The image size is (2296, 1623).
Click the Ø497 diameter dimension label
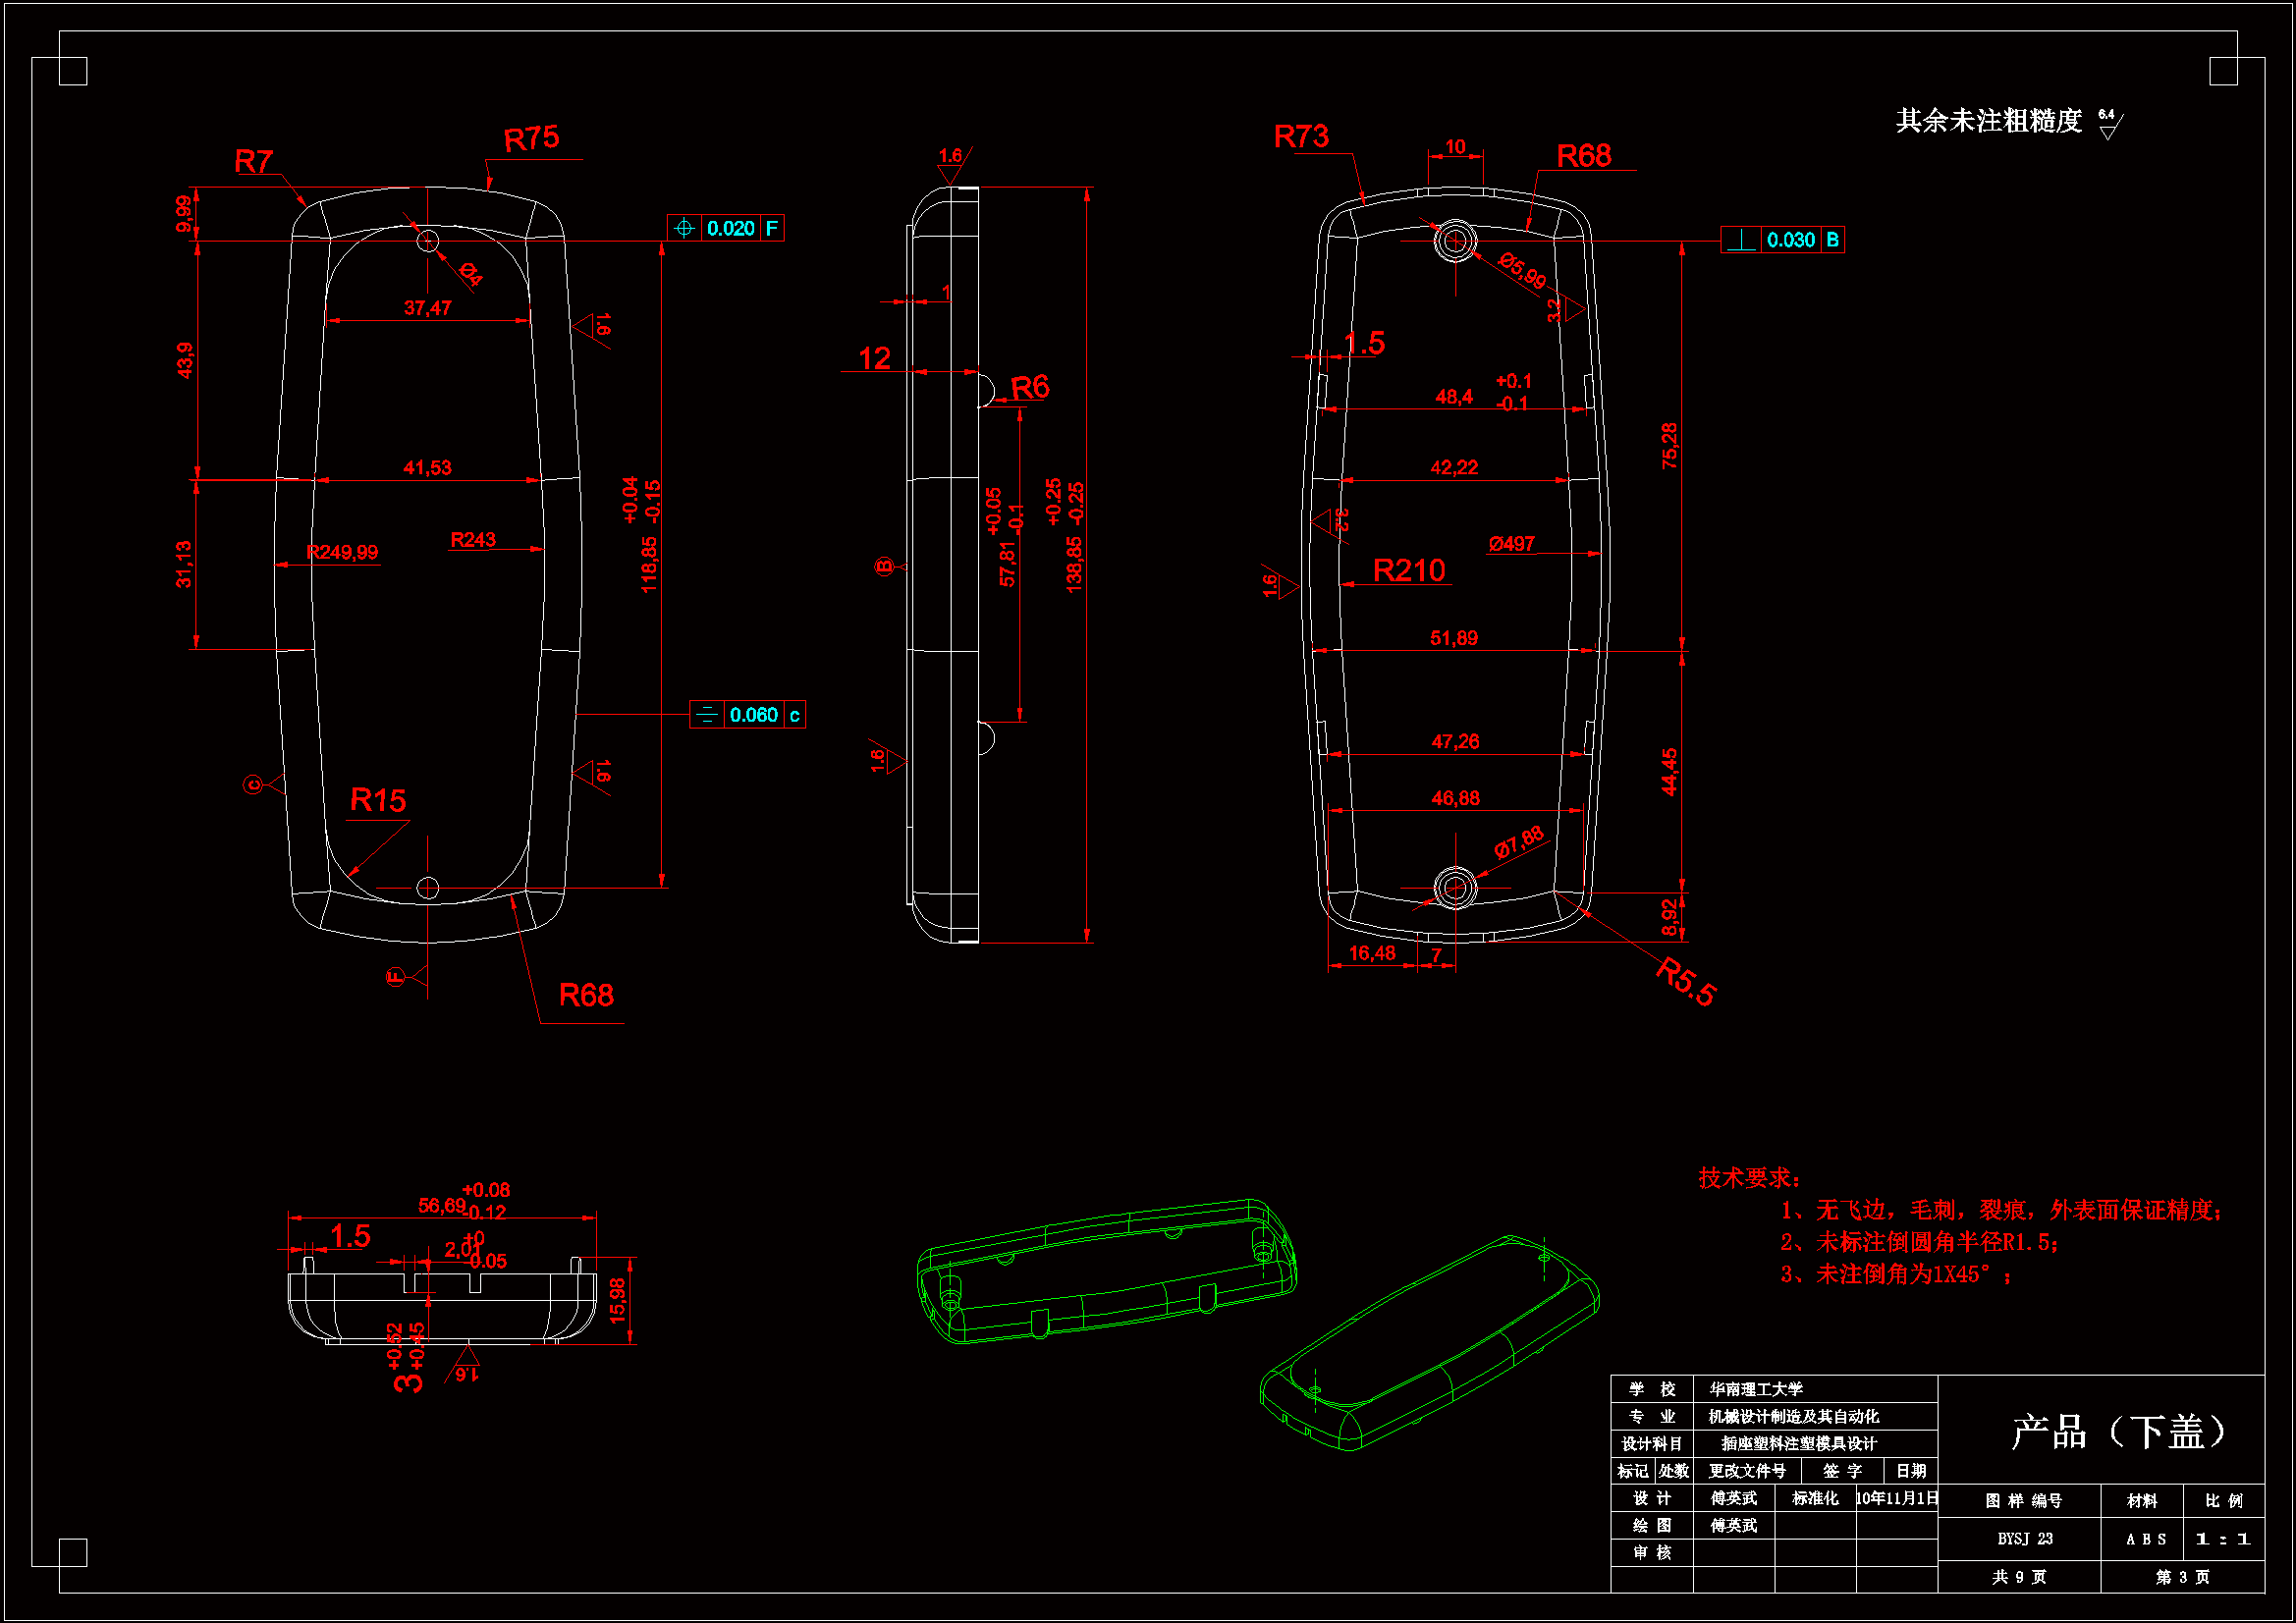coord(1511,544)
